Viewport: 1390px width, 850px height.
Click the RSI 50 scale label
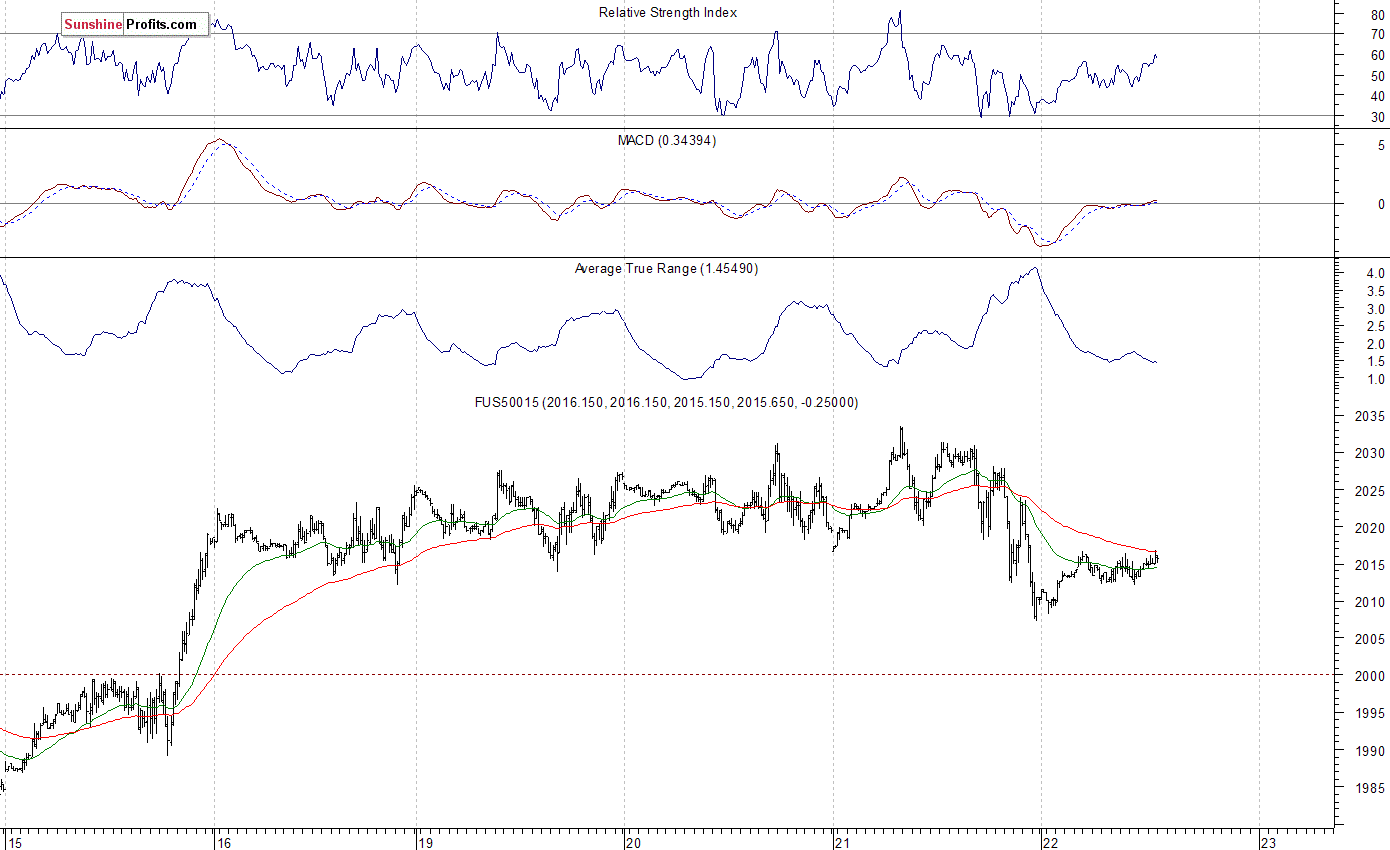(1378, 76)
